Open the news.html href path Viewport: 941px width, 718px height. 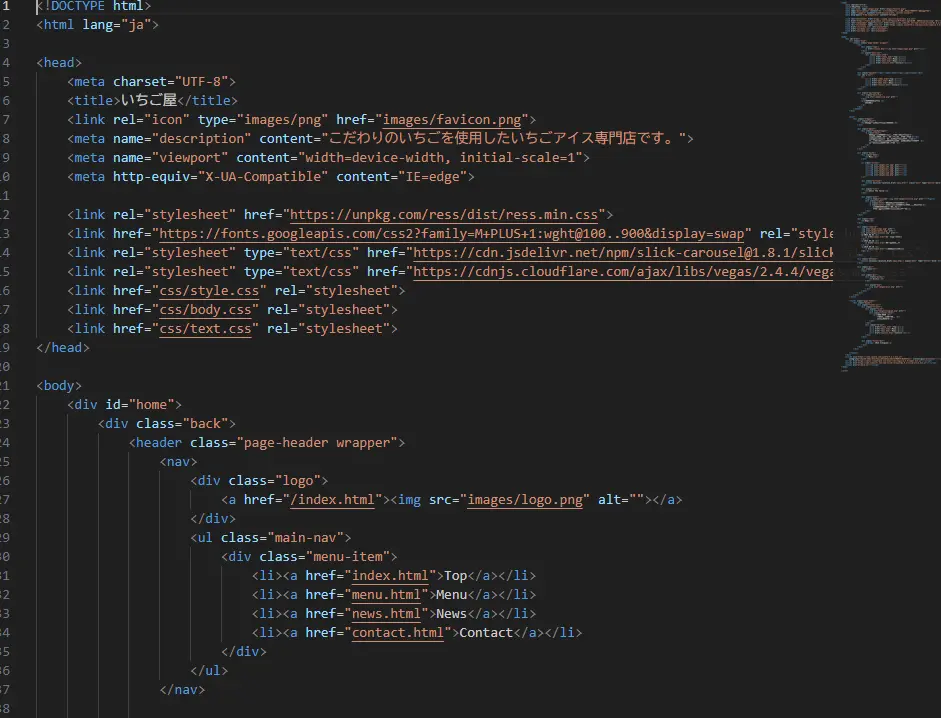(387, 613)
